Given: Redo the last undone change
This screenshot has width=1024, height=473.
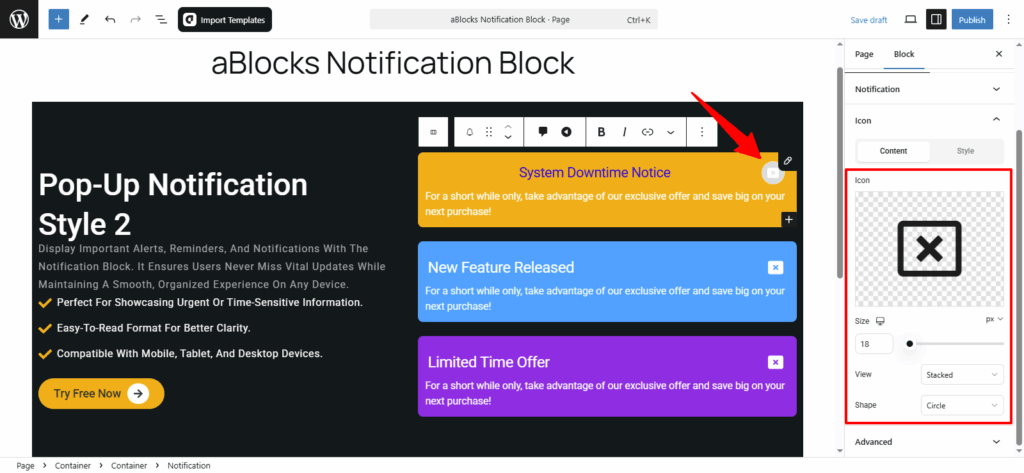Looking at the screenshot, I should click(x=135, y=20).
